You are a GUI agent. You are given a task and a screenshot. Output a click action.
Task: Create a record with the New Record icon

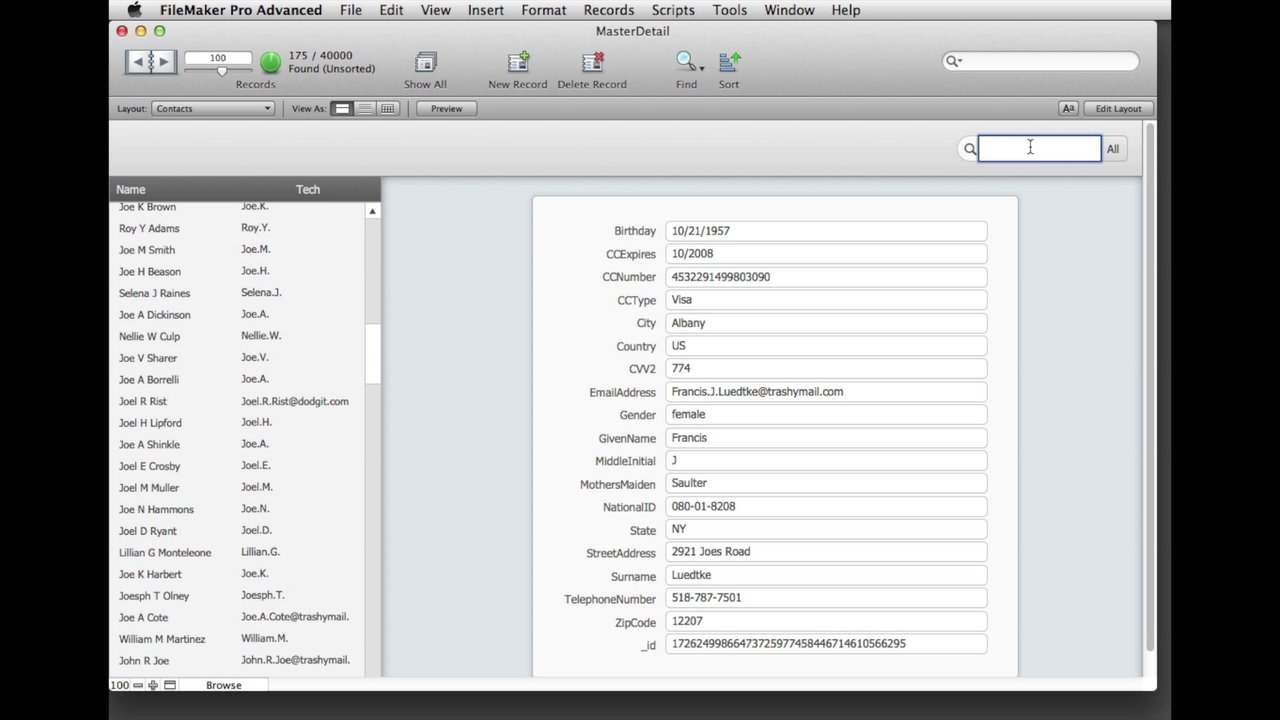[518, 62]
